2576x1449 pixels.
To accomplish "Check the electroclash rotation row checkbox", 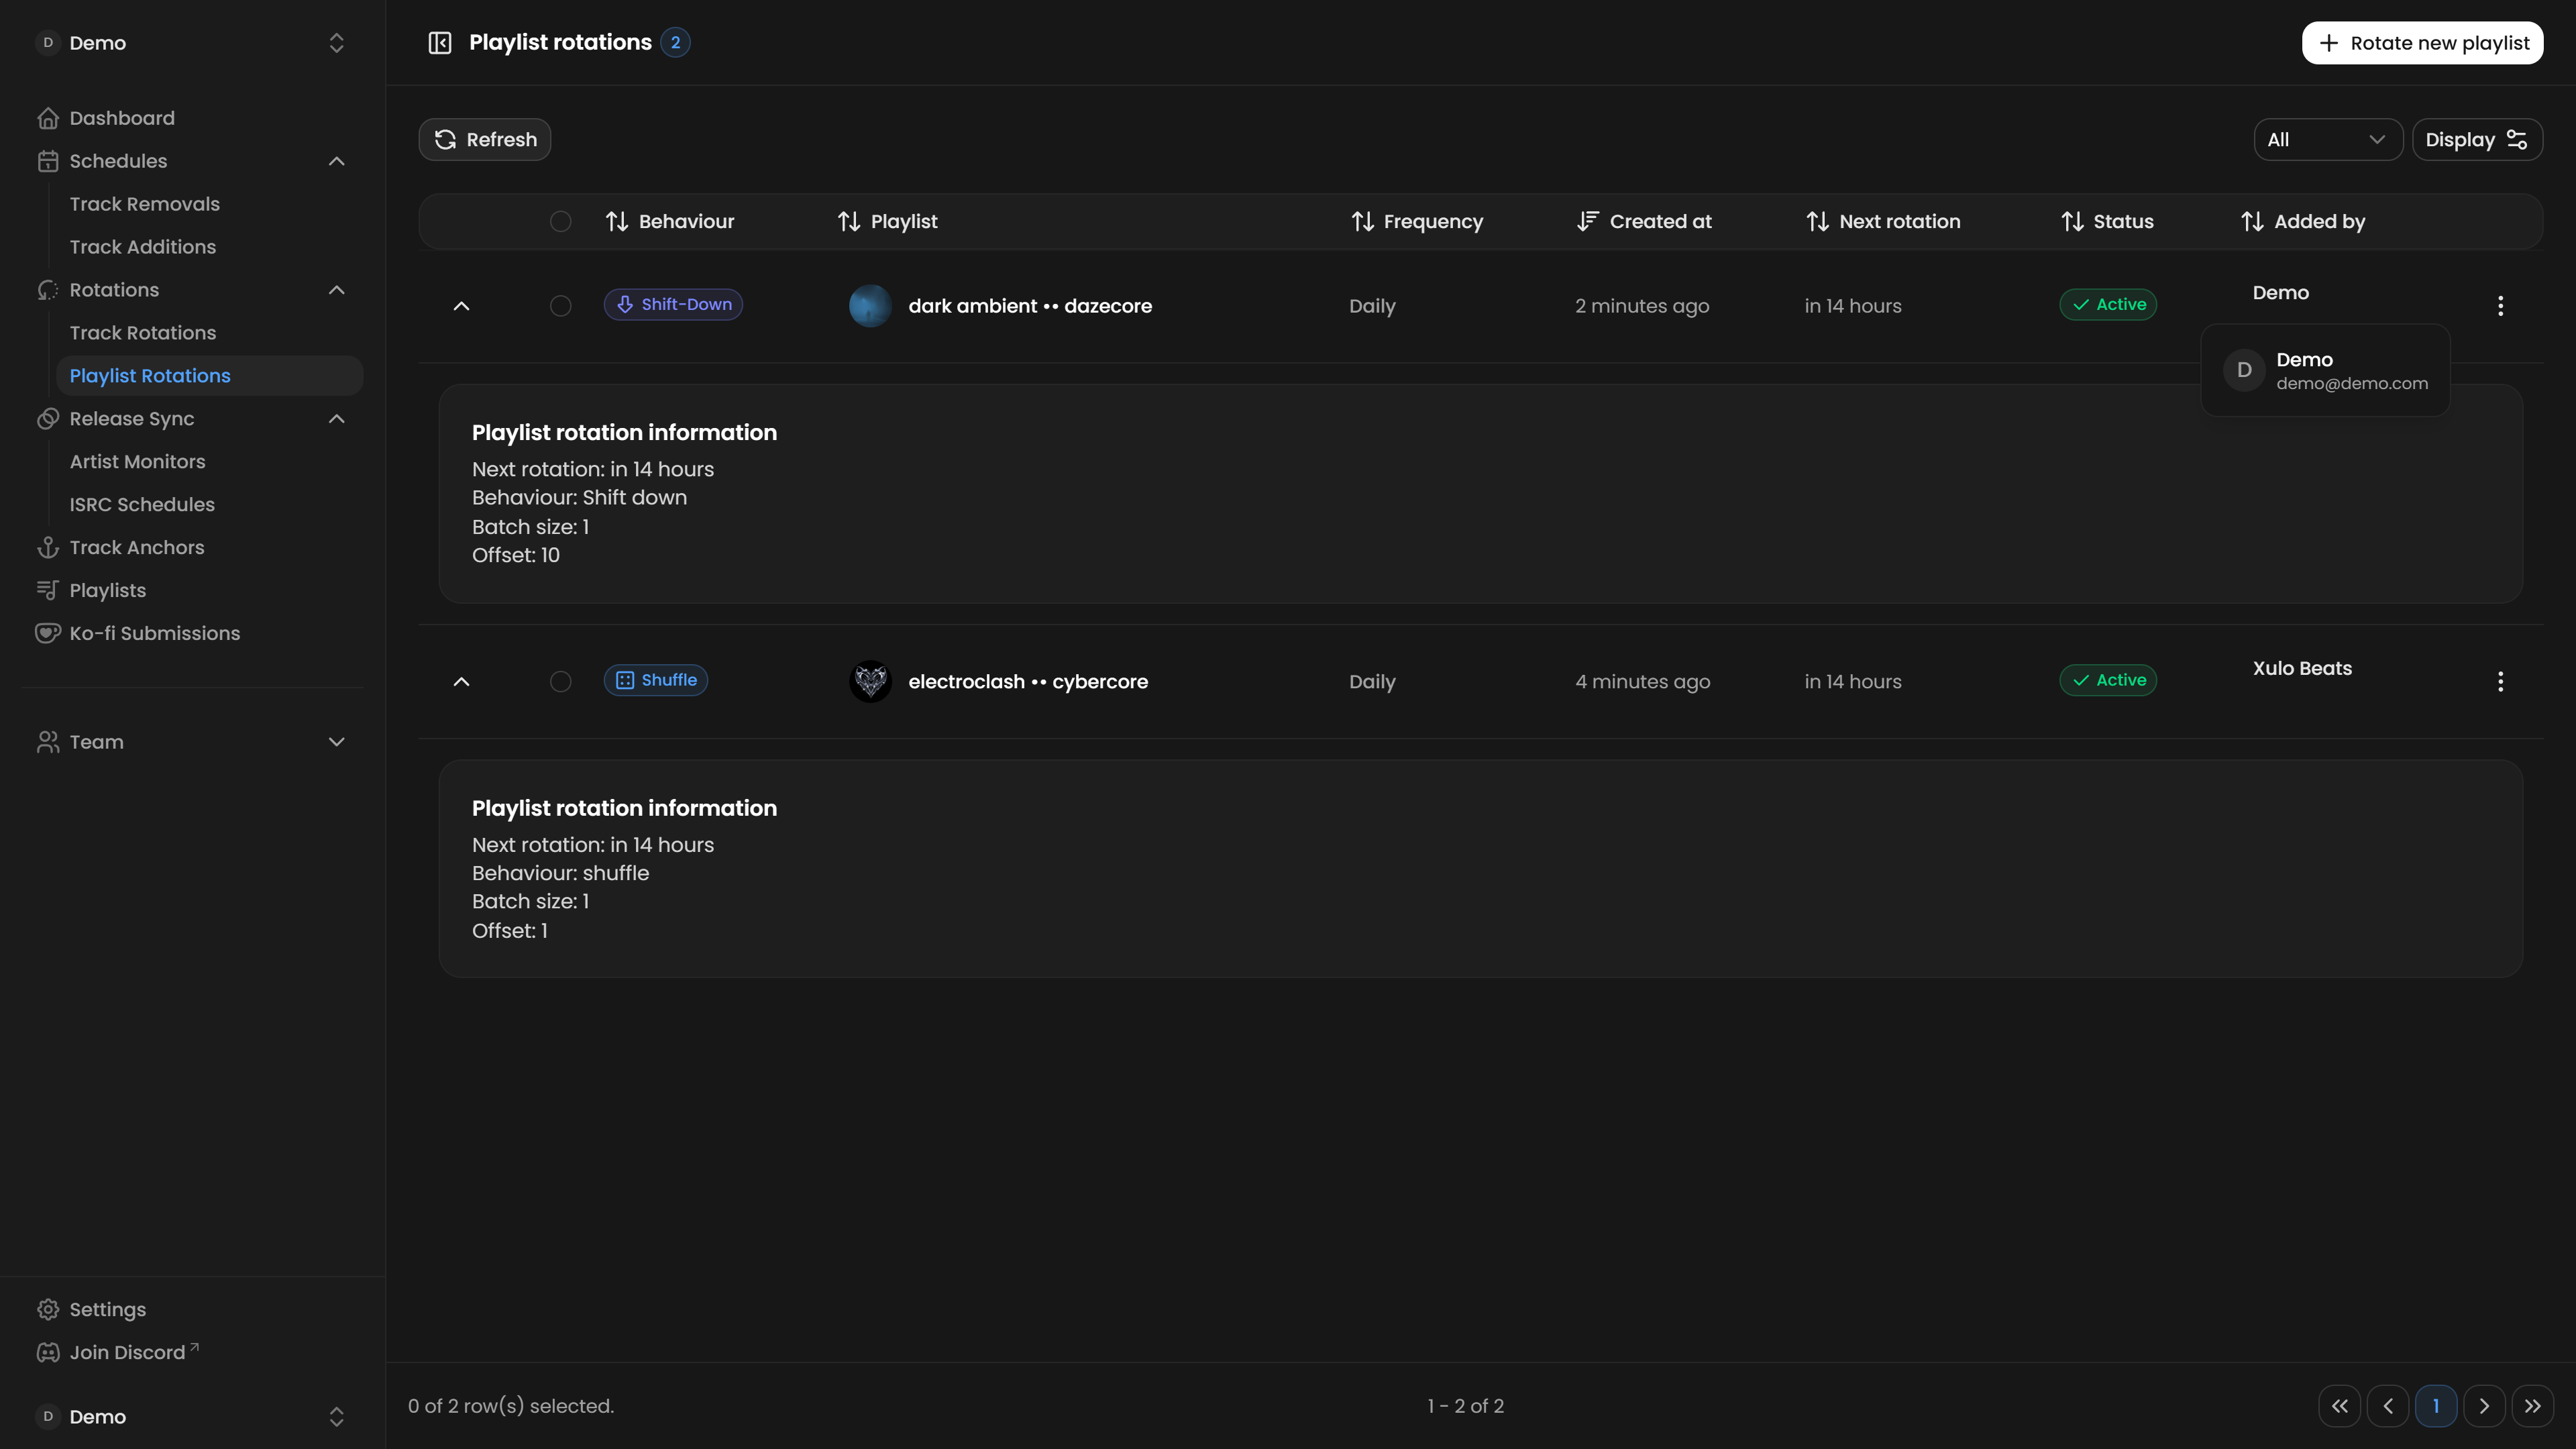I will pos(561,681).
